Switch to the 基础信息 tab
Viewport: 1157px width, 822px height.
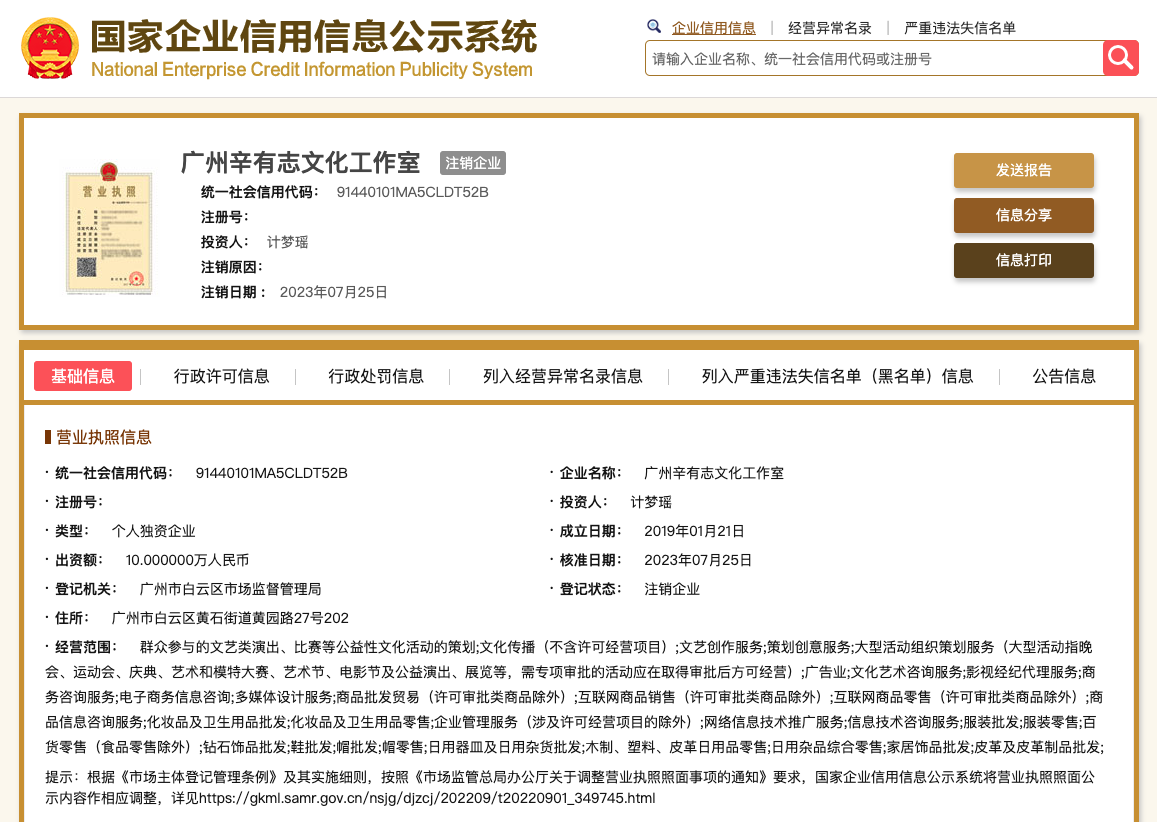coord(83,376)
